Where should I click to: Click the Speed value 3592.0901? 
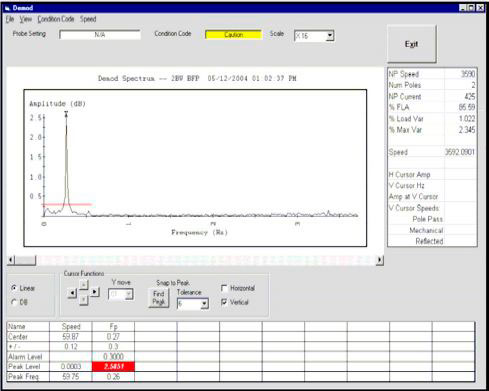point(460,152)
